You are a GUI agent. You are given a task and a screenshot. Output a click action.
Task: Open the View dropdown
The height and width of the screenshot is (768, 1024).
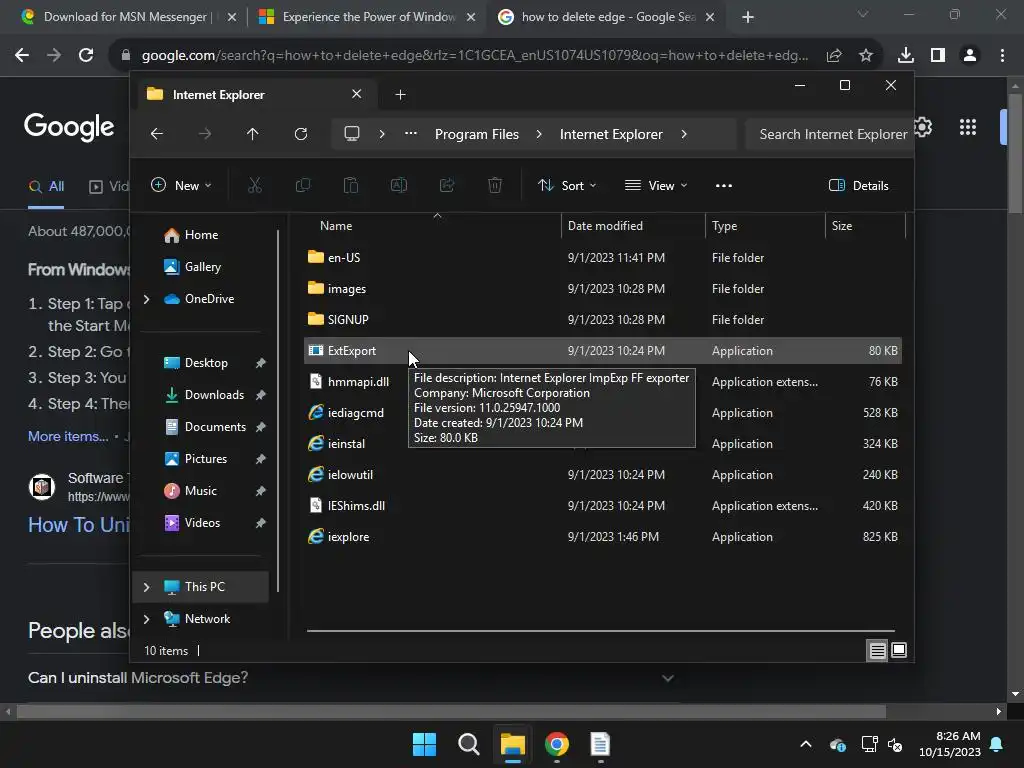coord(656,185)
